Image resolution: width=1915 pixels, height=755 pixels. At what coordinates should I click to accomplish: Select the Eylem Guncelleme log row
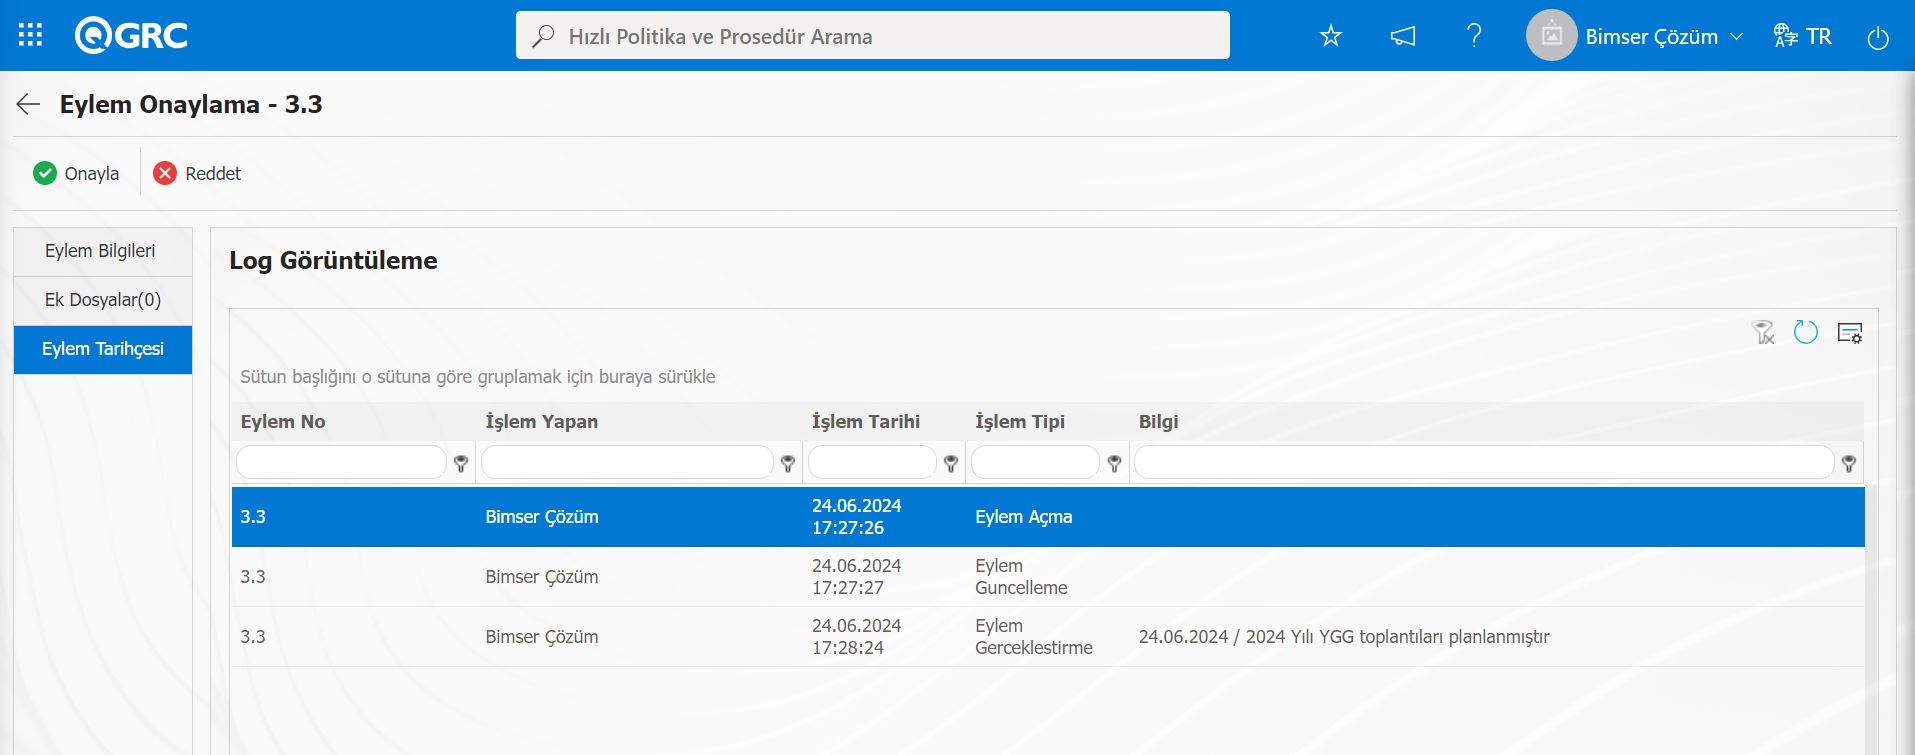(x=1048, y=577)
